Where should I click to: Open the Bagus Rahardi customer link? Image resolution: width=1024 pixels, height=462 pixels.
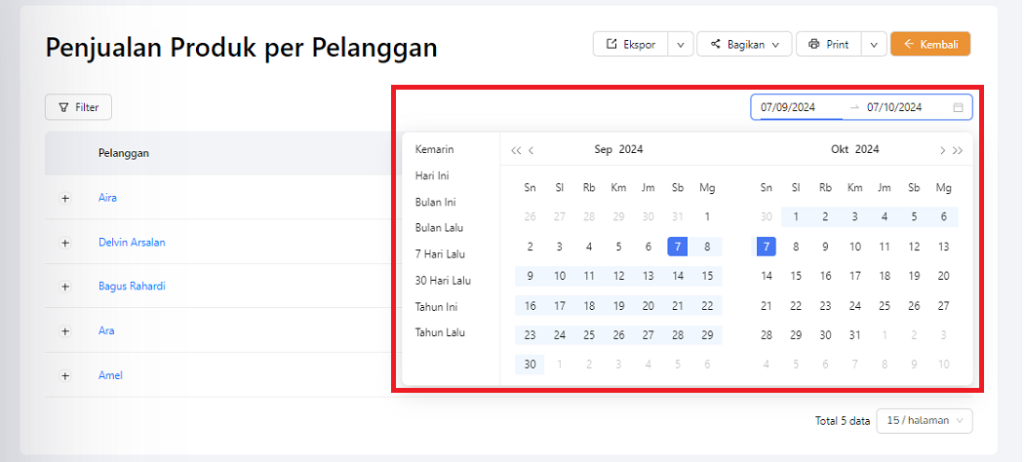pyautogui.click(x=132, y=286)
